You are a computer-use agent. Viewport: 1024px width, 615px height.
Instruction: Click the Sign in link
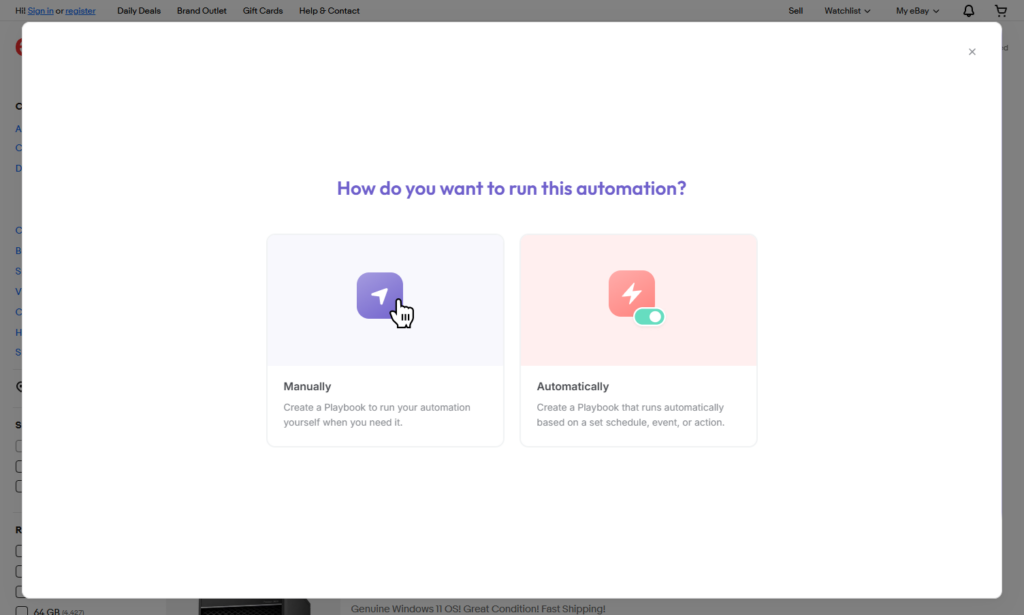click(x=40, y=11)
